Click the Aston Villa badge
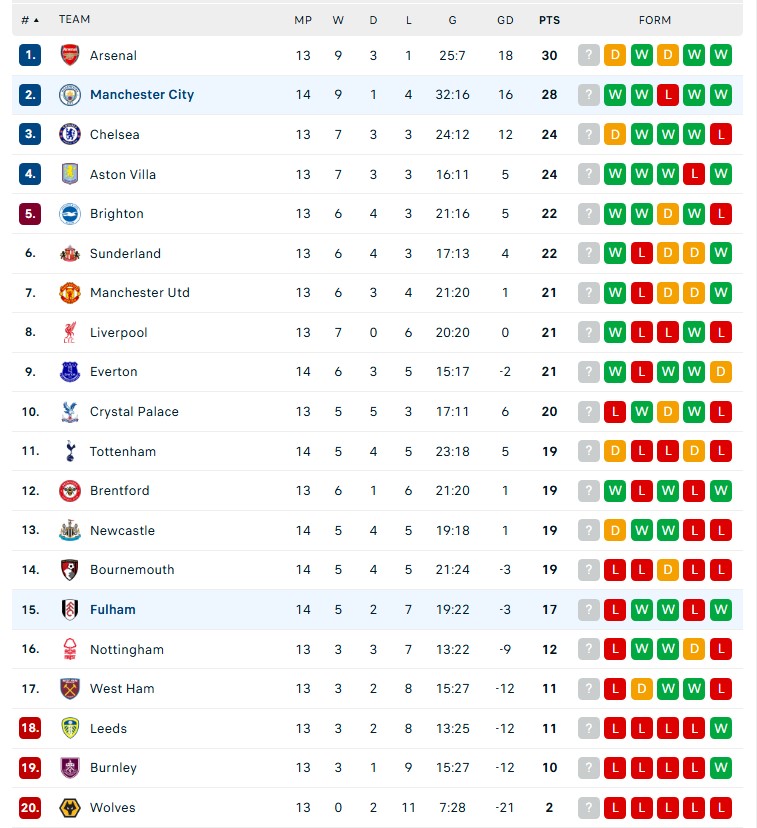Viewport: 757px width, 828px height. [69, 174]
